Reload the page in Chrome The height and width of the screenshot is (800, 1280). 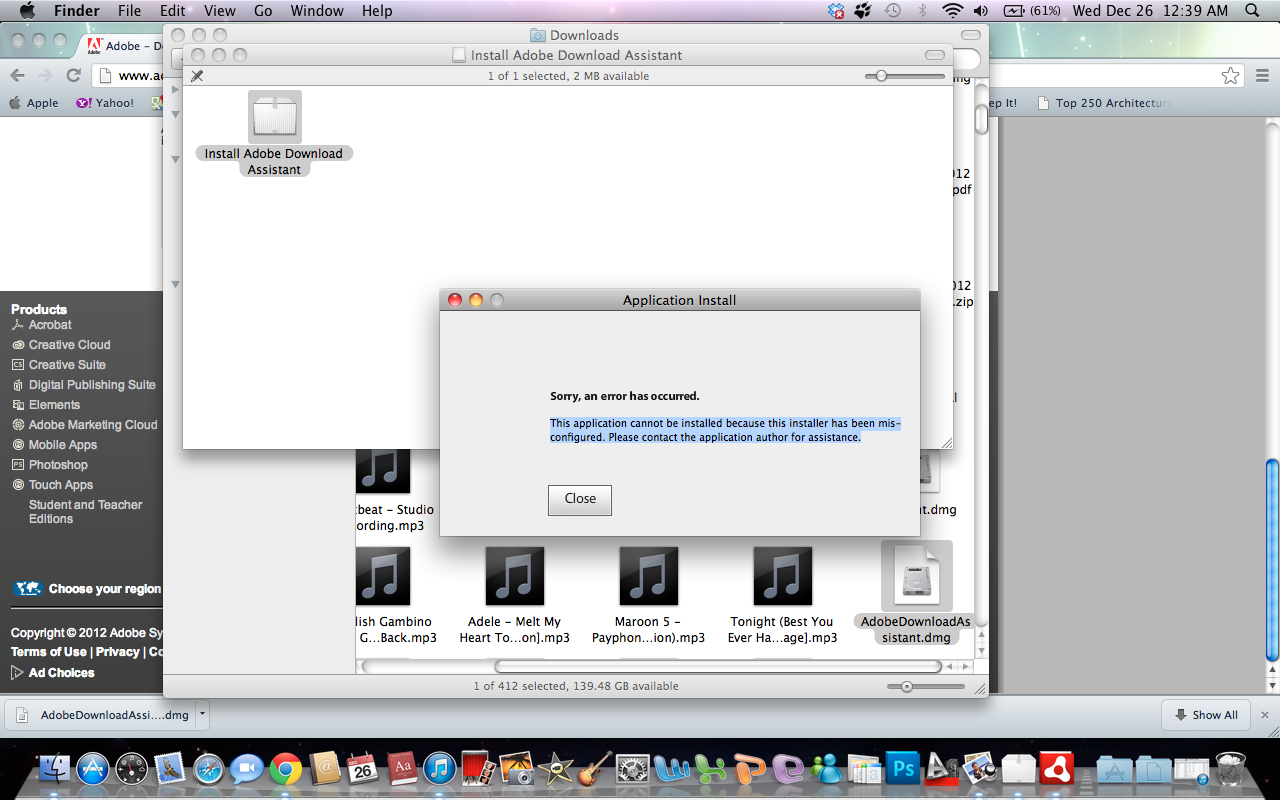pos(73,75)
